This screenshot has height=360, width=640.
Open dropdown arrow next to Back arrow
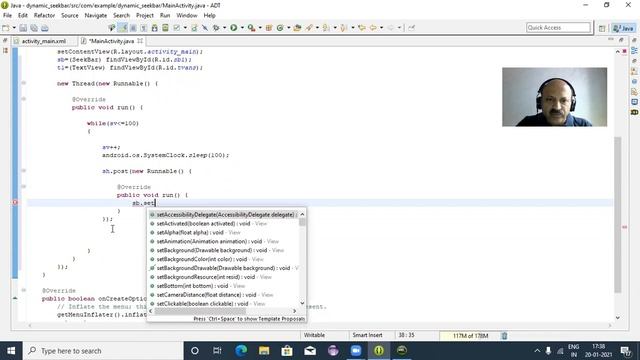coord(382,28)
